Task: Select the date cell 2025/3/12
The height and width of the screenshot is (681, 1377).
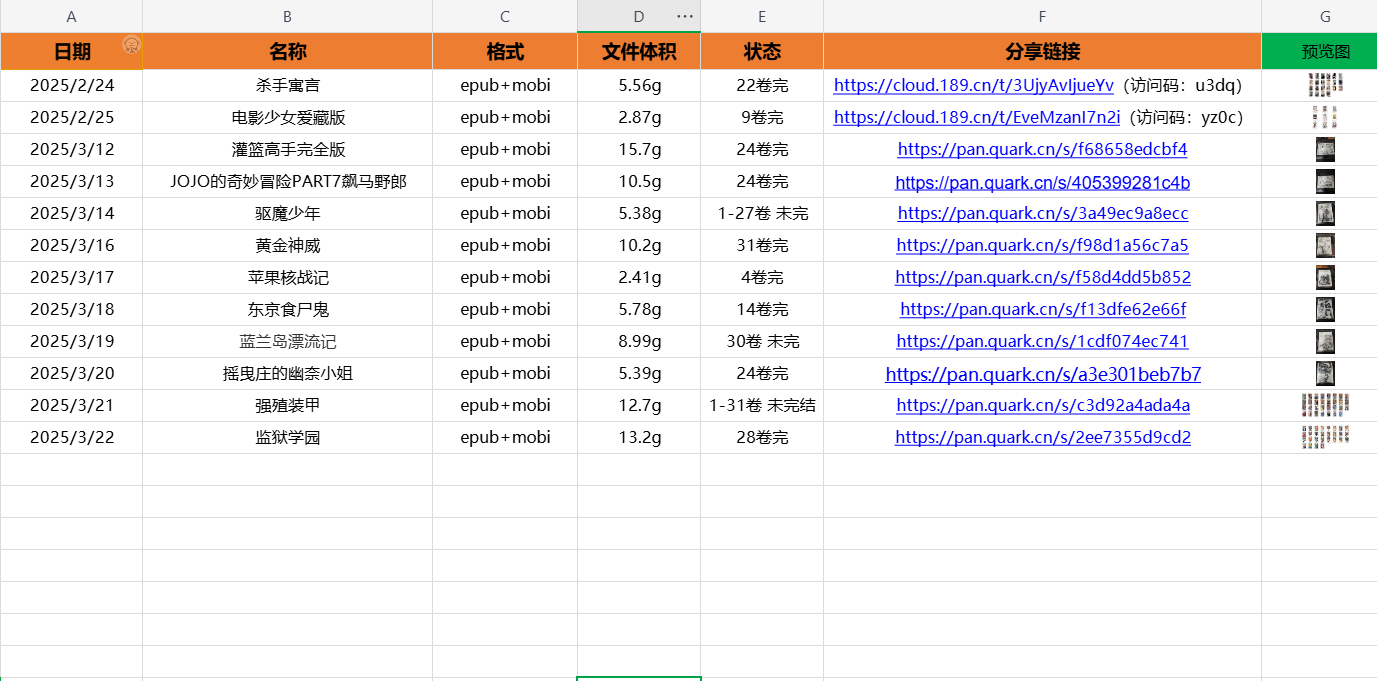Action: pos(71,150)
